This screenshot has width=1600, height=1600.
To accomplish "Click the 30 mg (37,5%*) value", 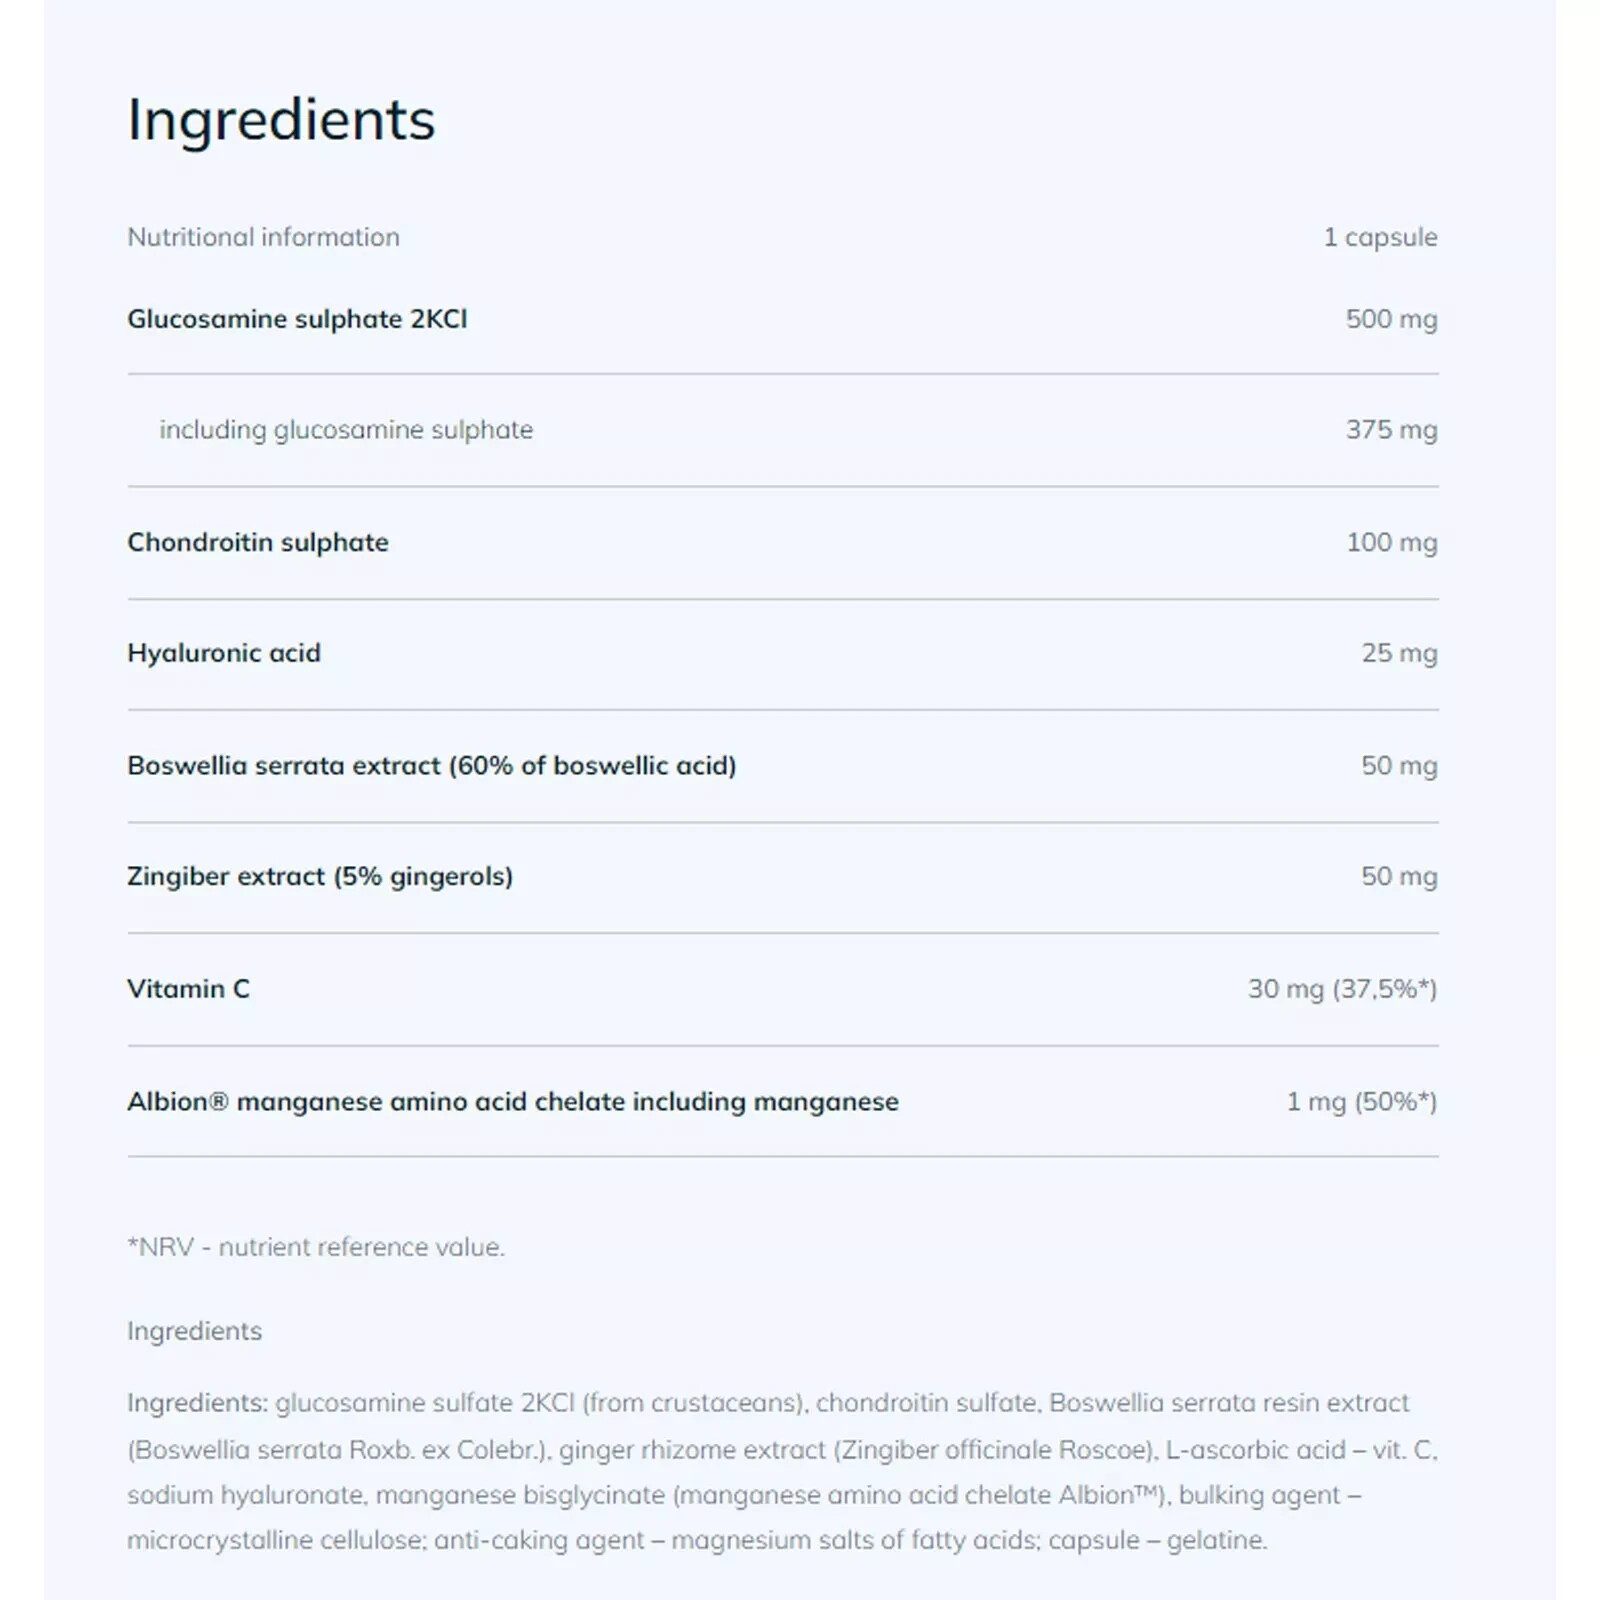I will click(1342, 989).
